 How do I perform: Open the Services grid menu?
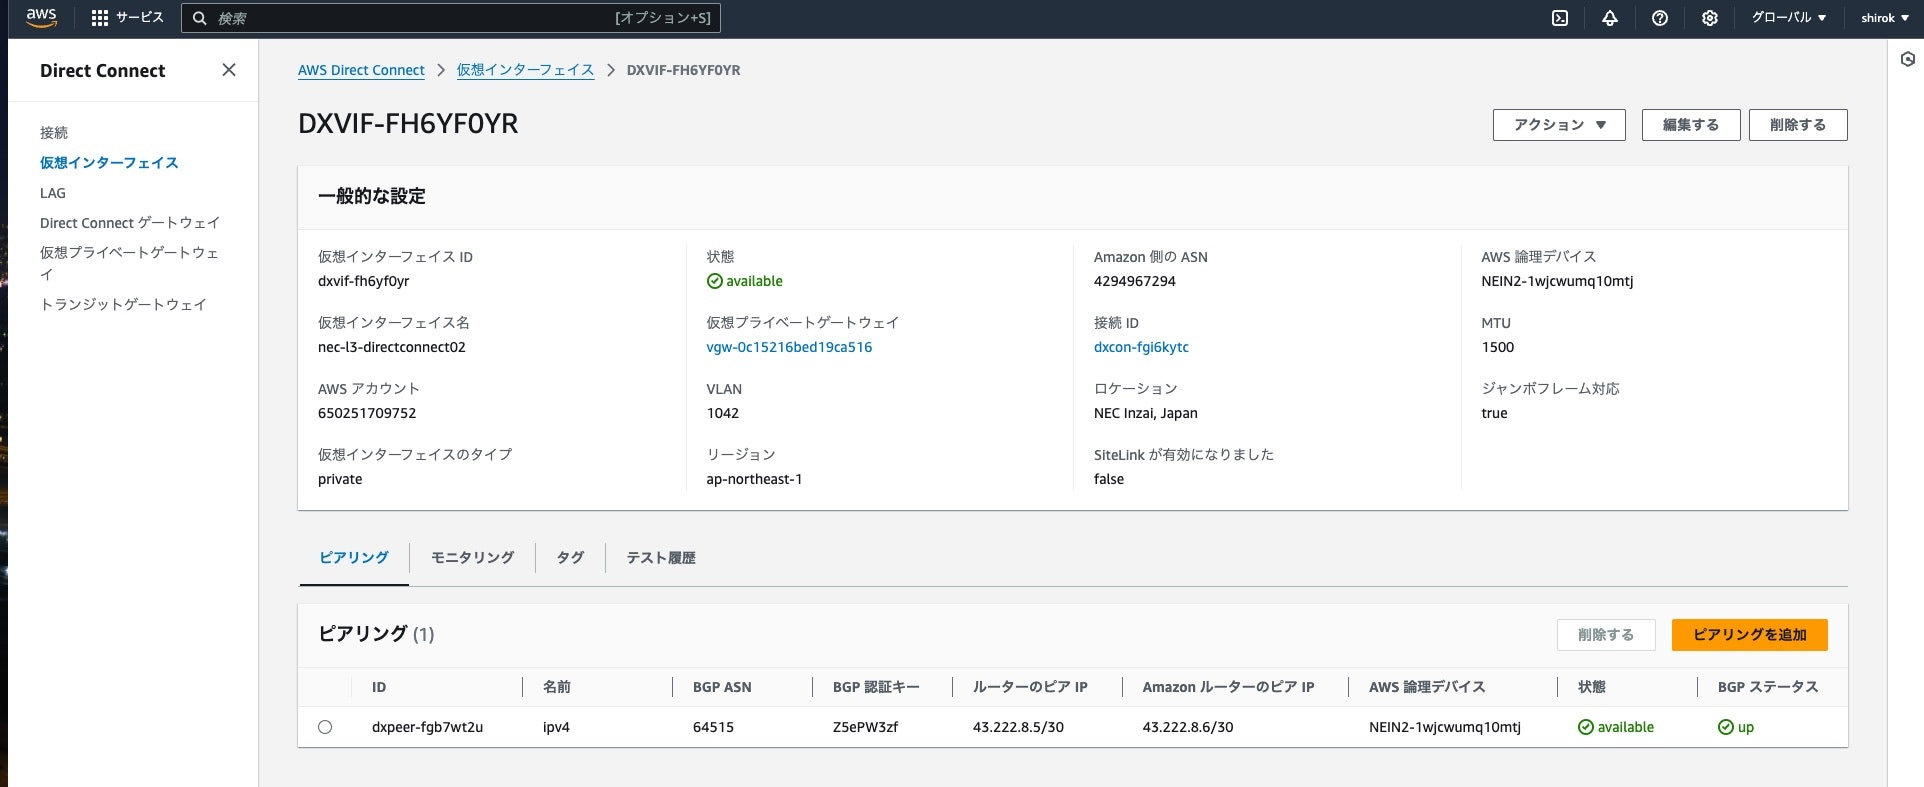pos(127,18)
